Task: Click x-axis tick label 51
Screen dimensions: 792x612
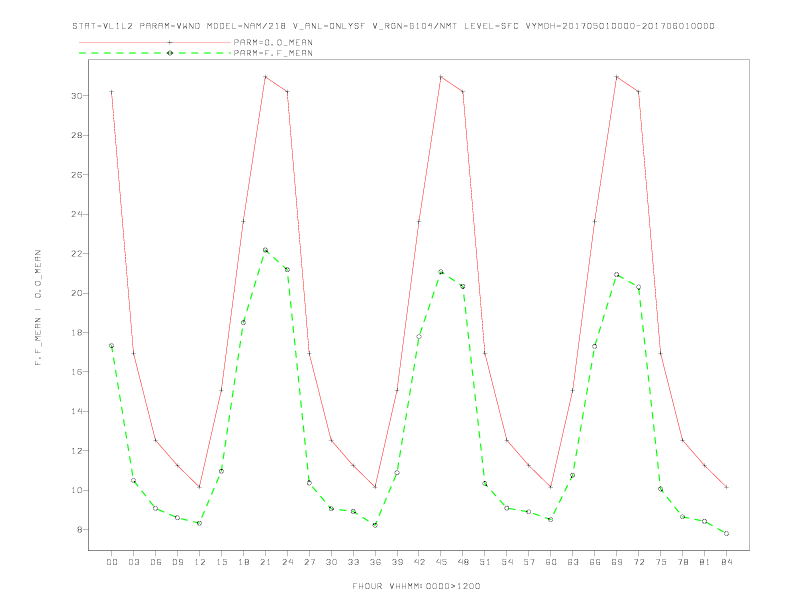Action: 485,562
